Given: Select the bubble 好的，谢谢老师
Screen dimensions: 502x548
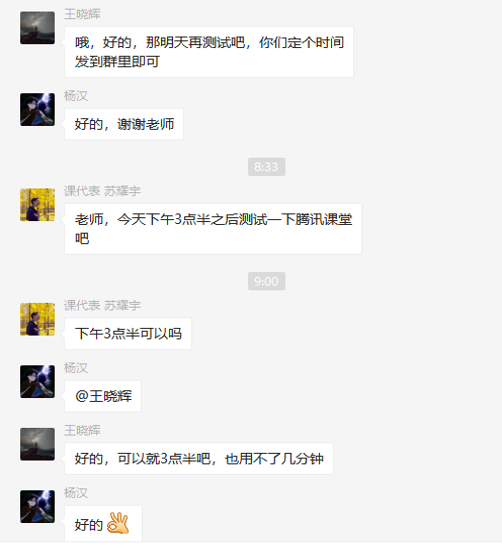Looking at the screenshot, I should pos(124,124).
